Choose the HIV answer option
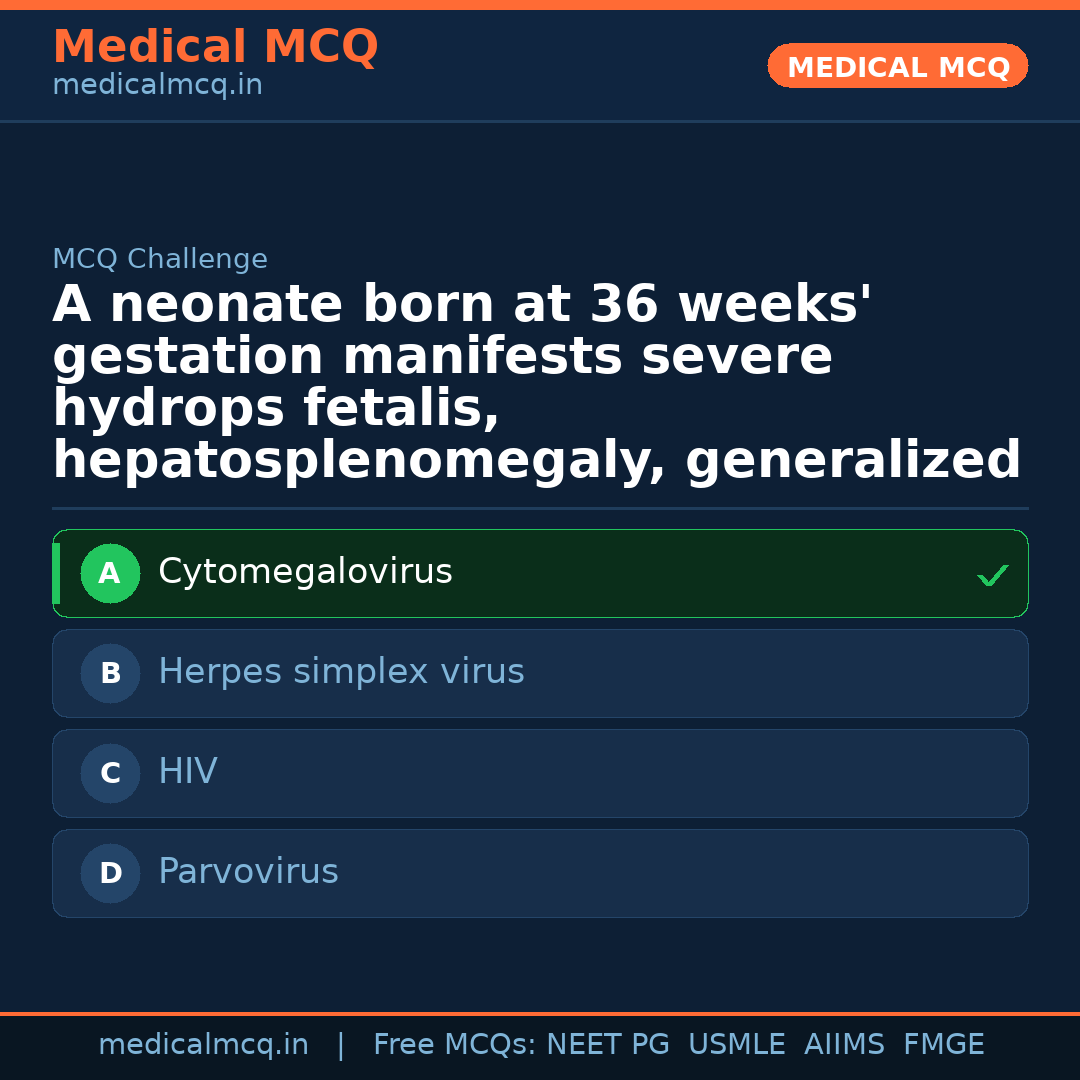The width and height of the screenshot is (1080, 1080). coord(188,772)
